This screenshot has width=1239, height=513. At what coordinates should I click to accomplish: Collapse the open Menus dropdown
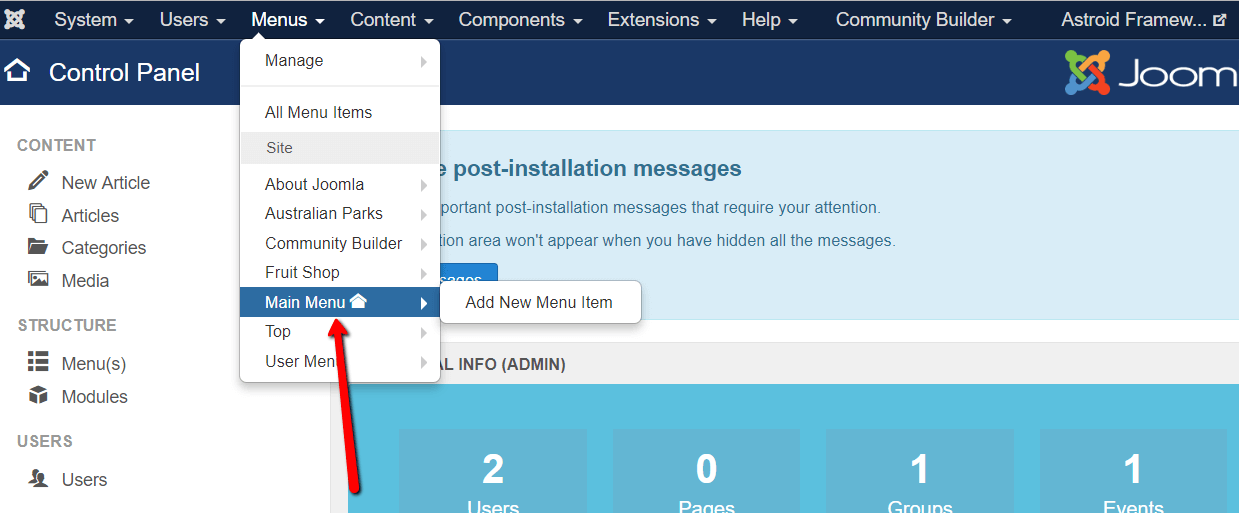click(288, 20)
